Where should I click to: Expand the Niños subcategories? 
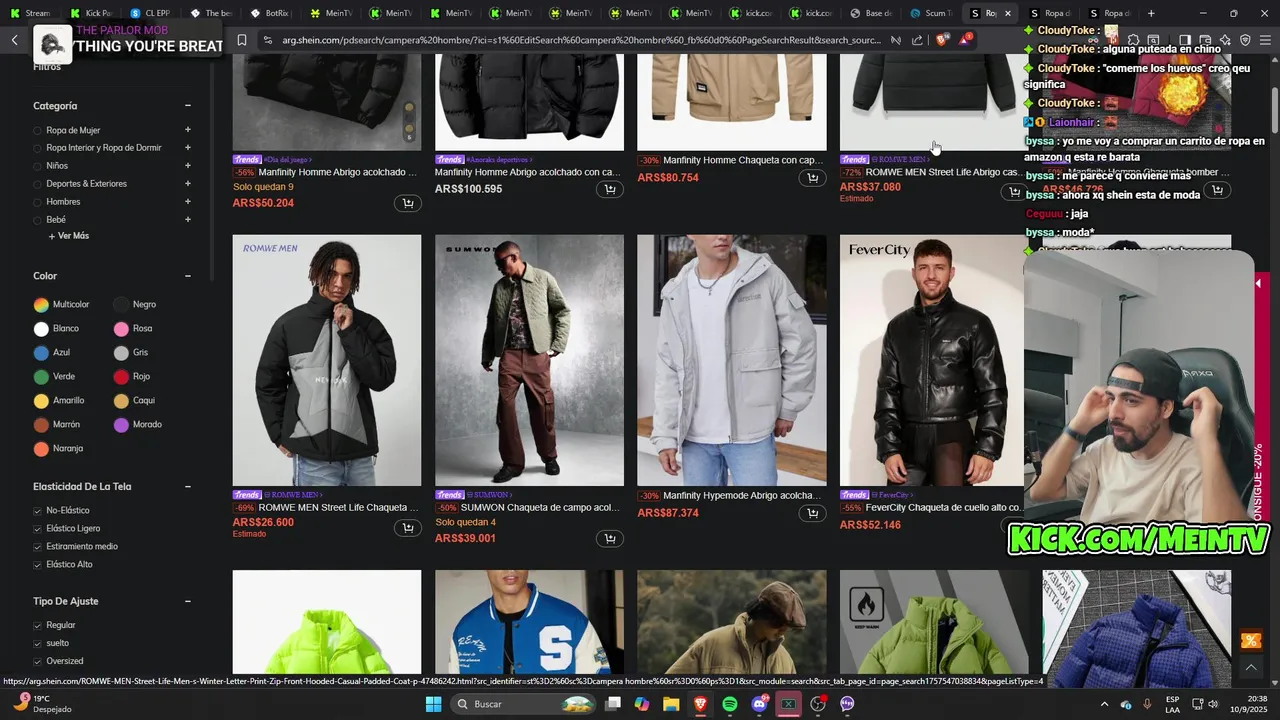[x=187, y=166]
